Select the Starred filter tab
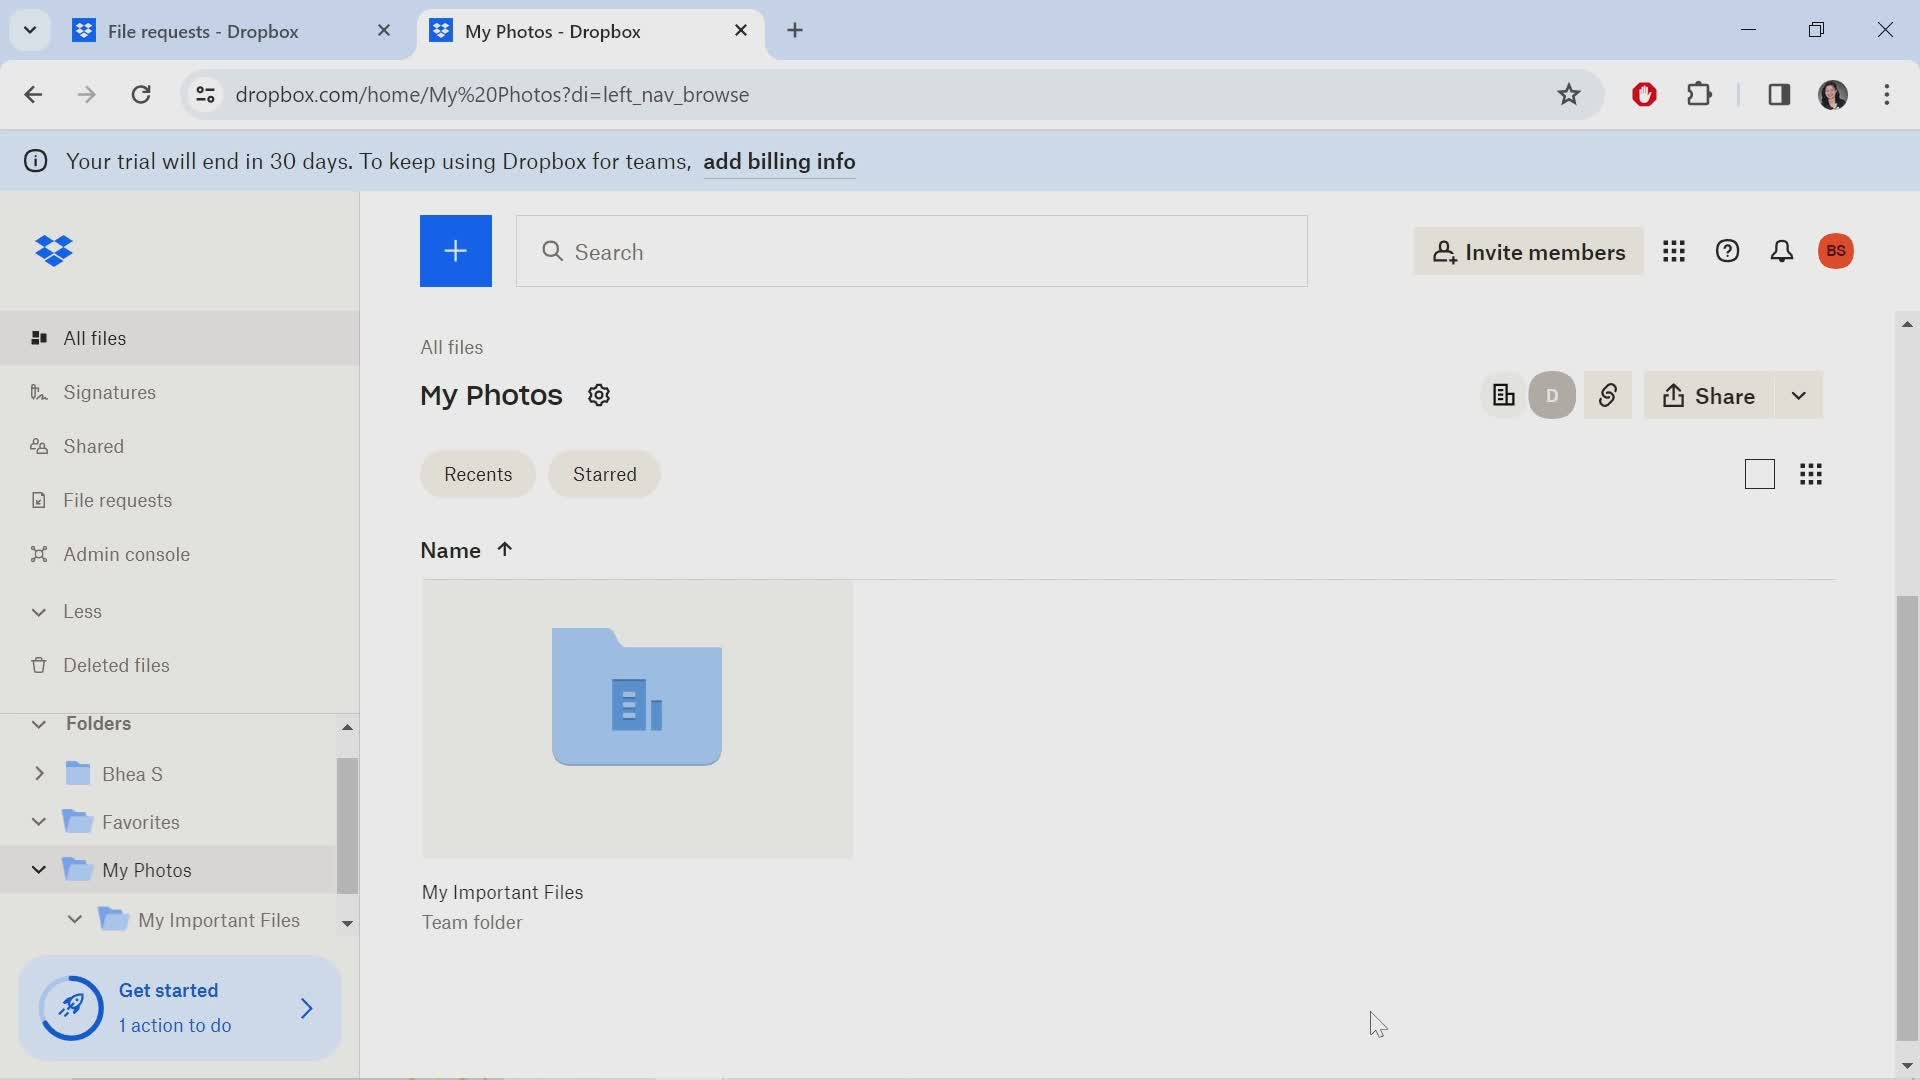 click(605, 473)
